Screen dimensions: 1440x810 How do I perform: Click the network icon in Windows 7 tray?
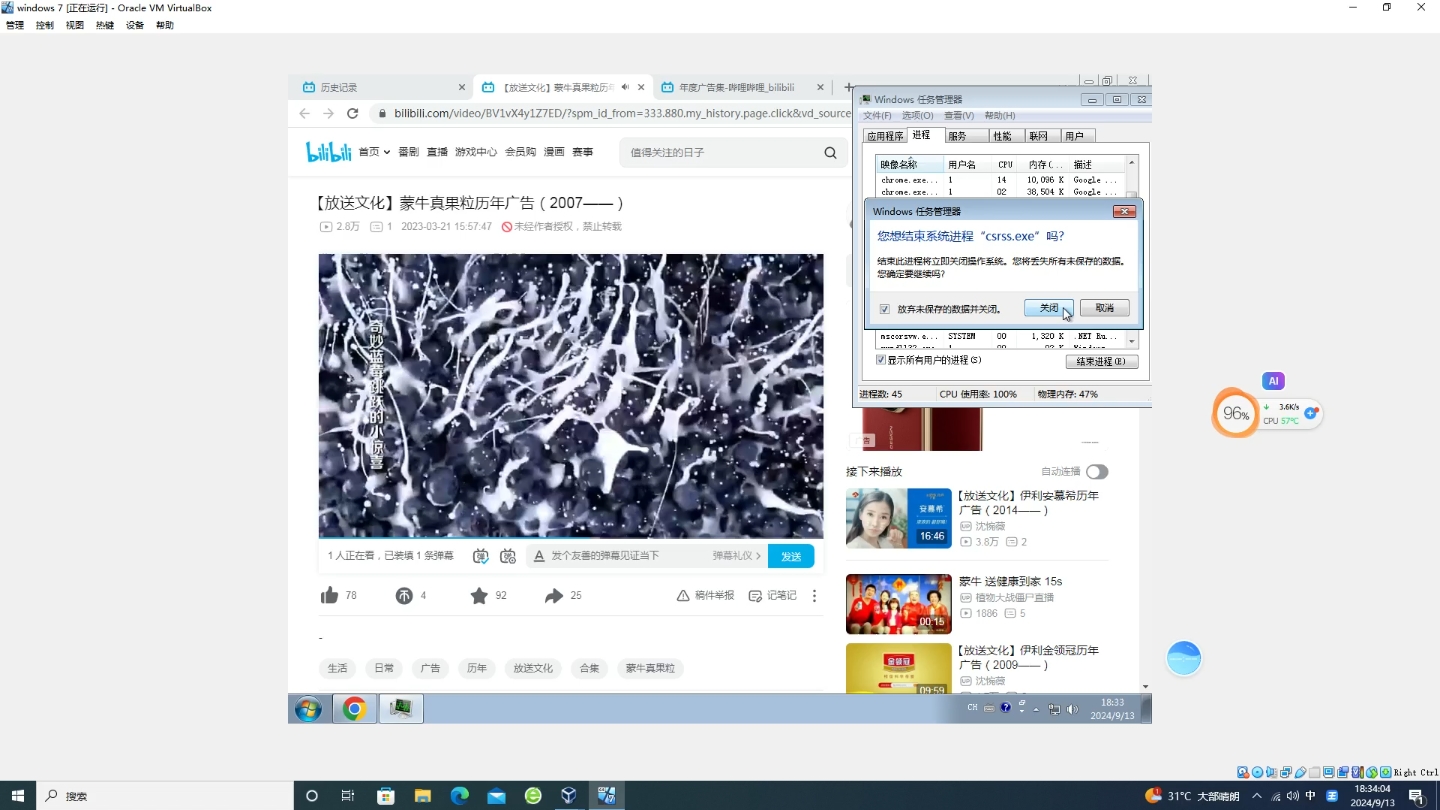coord(1054,709)
